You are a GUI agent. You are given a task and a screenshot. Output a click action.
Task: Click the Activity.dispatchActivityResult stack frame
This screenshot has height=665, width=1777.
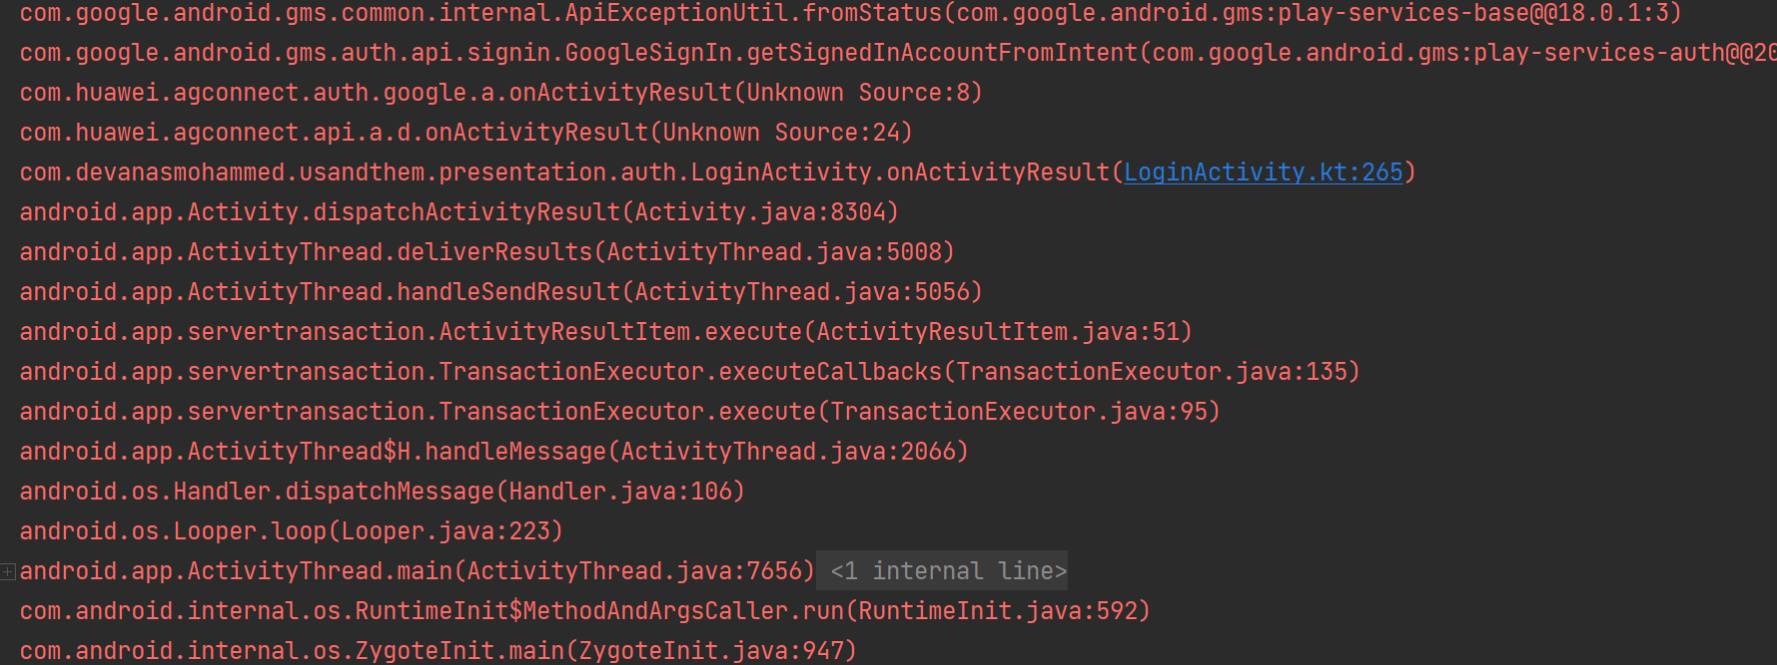[458, 212]
